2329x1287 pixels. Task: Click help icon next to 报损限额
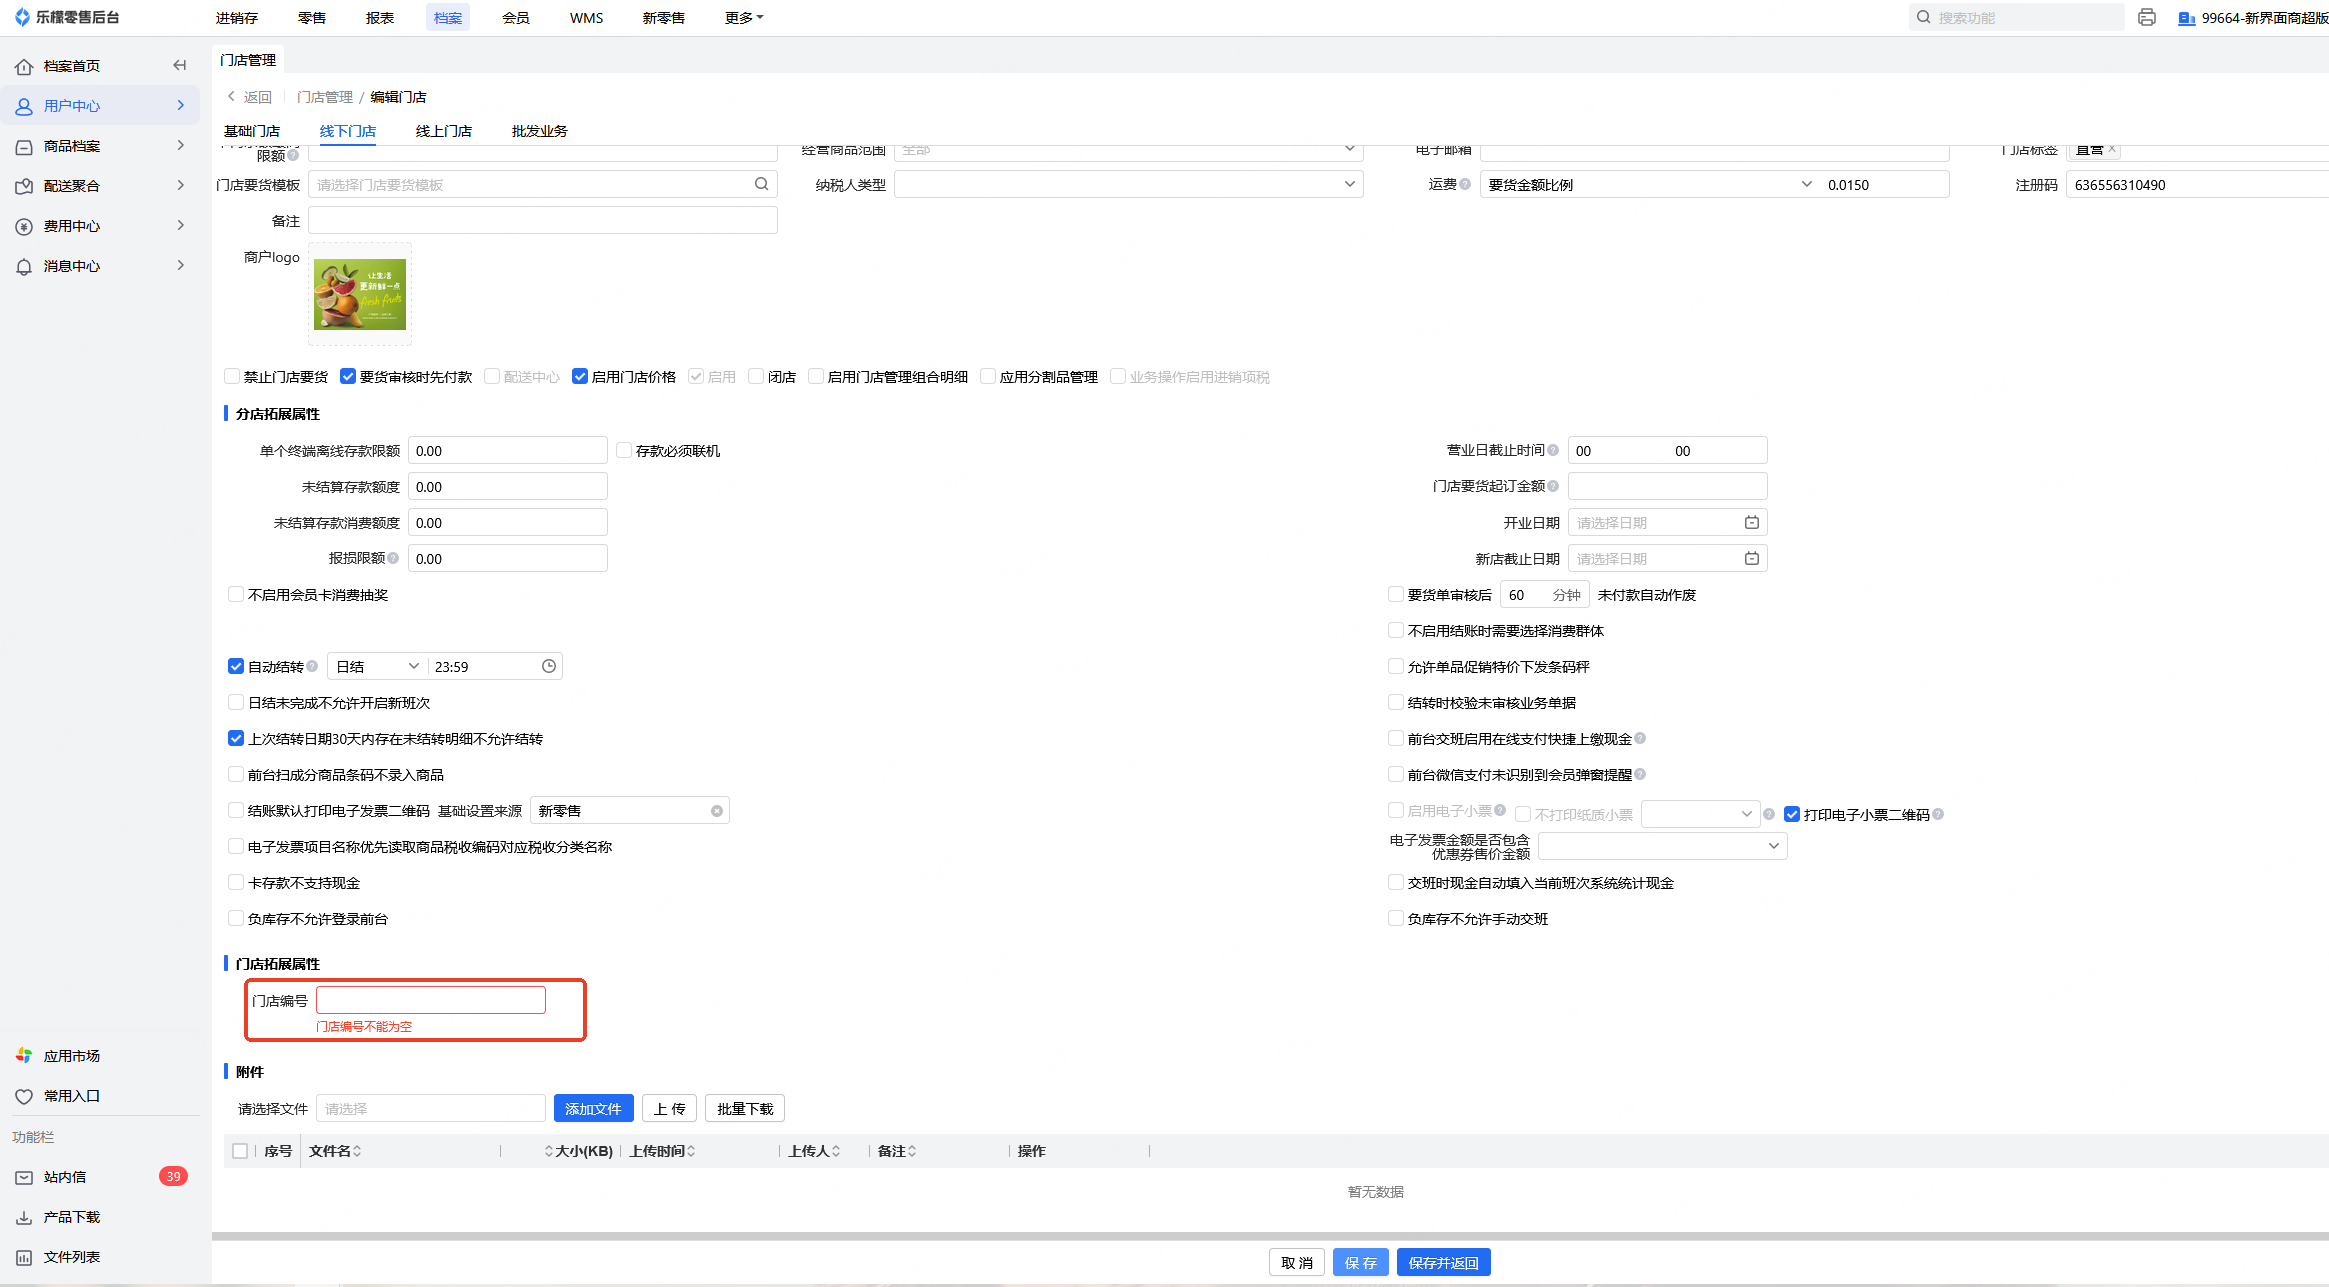coord(393,558)
